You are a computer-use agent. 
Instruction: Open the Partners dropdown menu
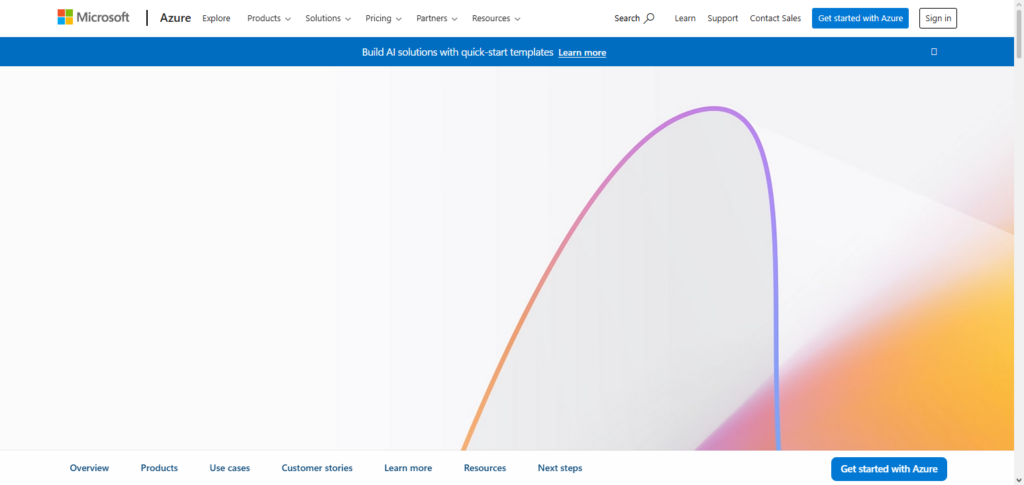[x=437, y=18]
